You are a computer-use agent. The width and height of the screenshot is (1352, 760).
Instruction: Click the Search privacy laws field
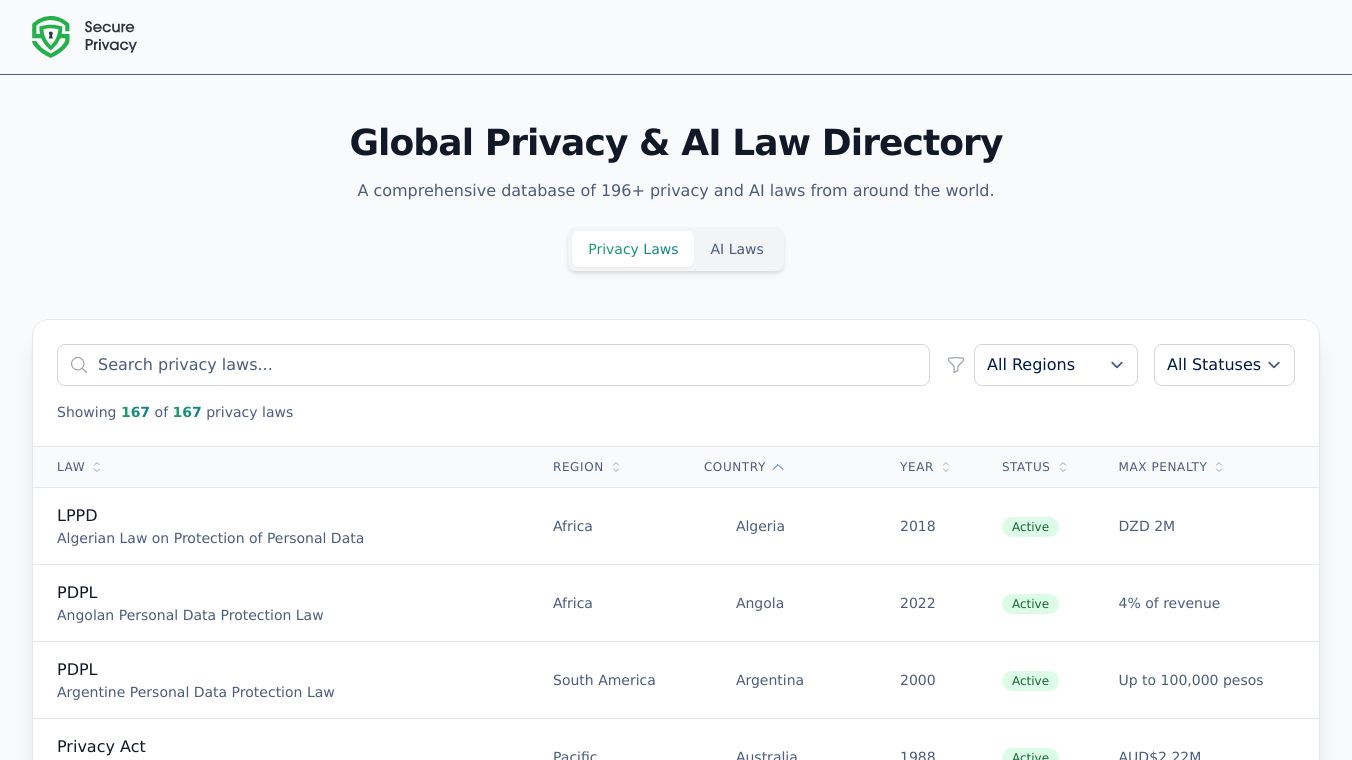click(500, 365)
